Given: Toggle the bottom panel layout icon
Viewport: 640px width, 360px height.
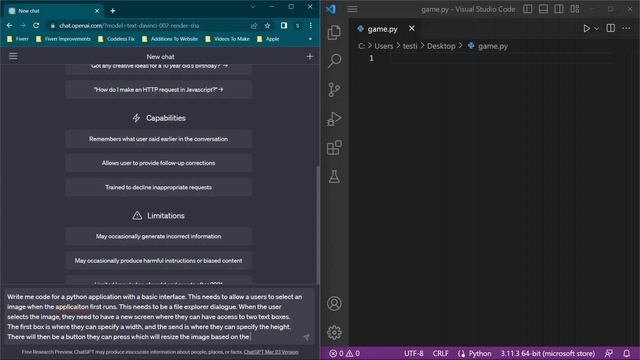Looking at the screenshot, I should (543, 9).
